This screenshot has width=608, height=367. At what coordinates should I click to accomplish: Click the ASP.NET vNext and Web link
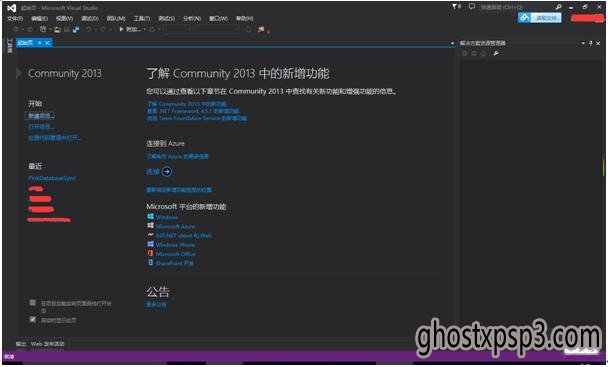(184, 235)
